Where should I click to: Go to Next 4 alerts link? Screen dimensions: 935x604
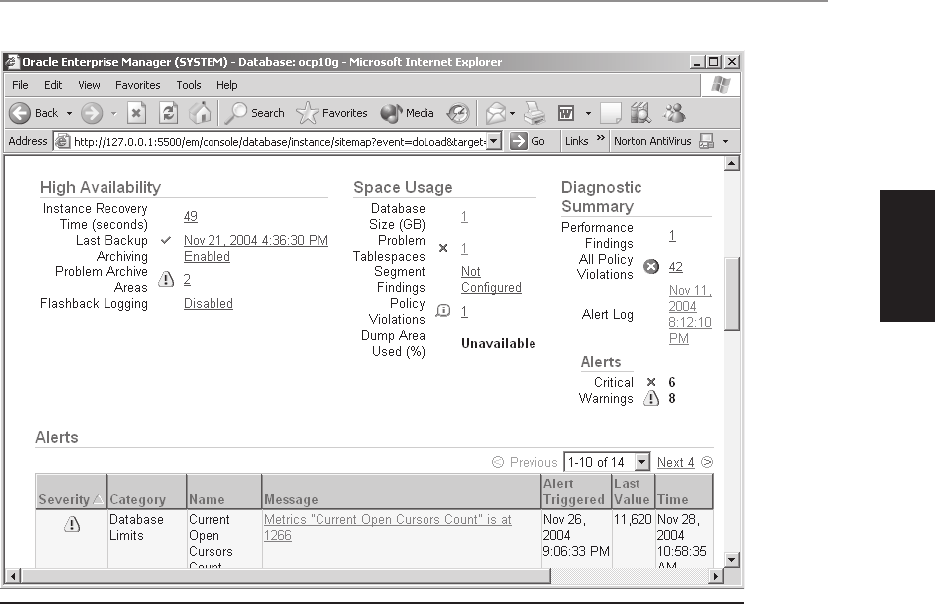676,462
